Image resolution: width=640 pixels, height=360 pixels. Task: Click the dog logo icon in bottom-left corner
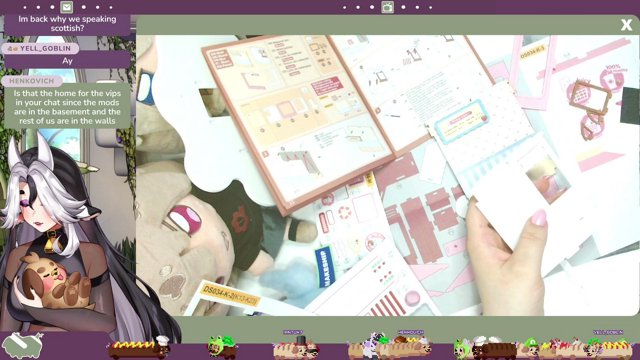(x=22, y=345)
